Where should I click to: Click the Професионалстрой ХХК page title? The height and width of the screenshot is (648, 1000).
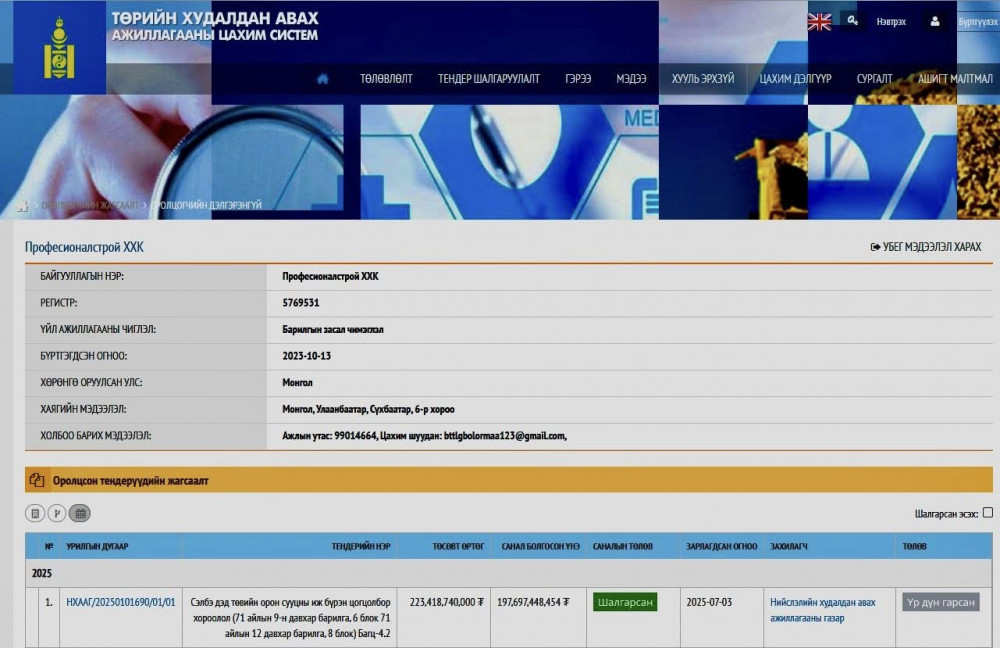coord(84,247)
